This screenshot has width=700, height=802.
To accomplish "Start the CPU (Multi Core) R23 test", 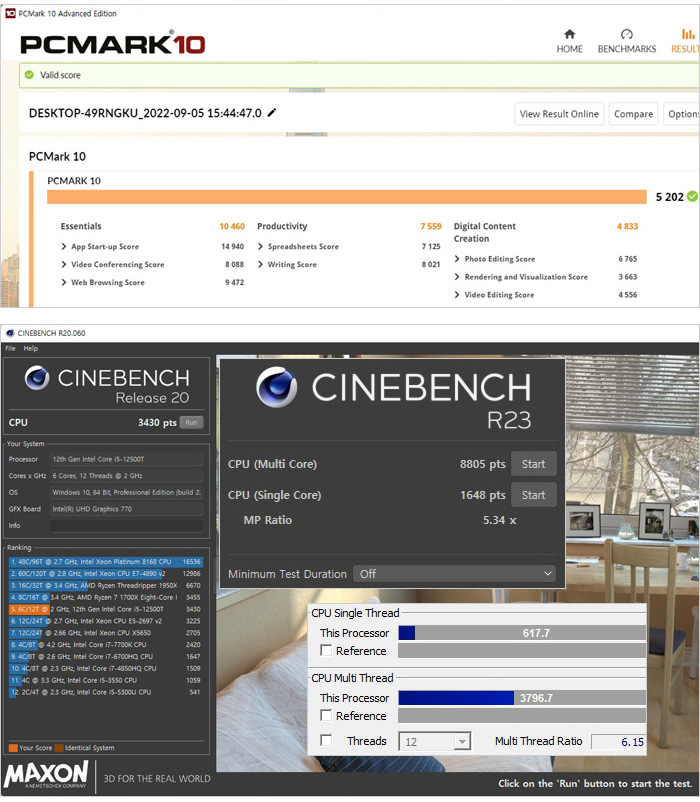I will (x=533, y=464).
